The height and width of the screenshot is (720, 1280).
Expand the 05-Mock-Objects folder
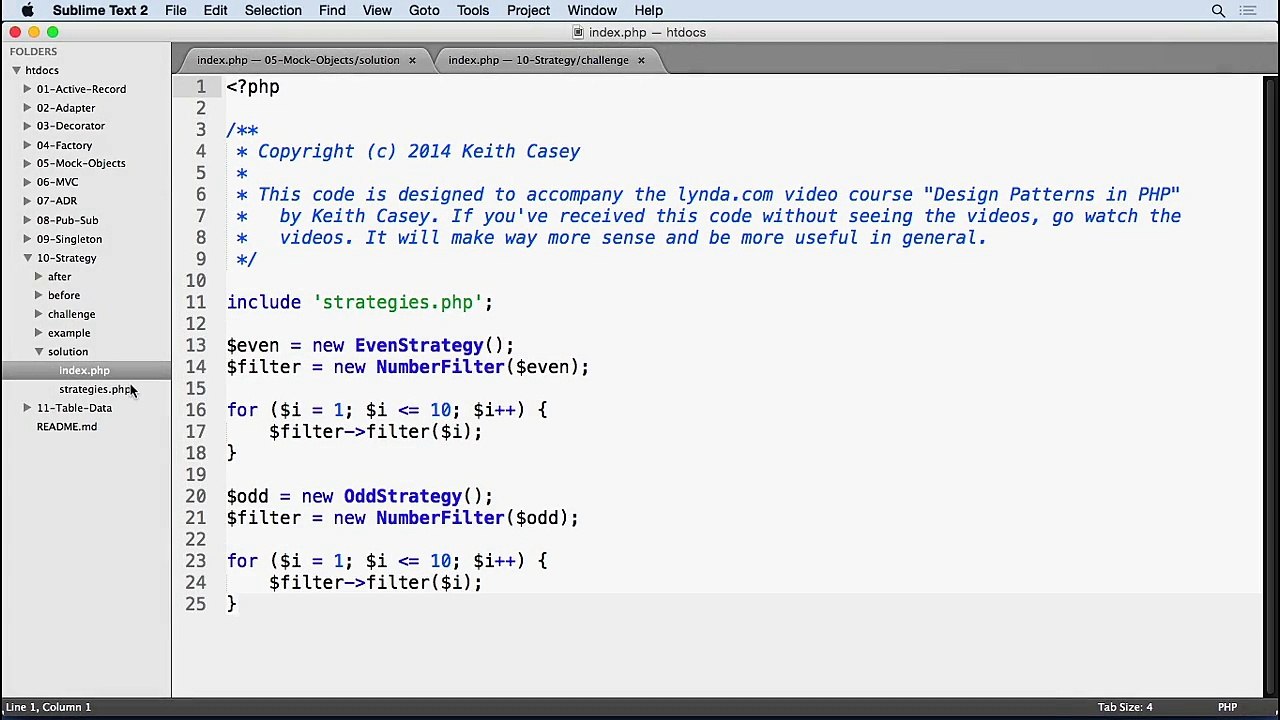[27, 163]
